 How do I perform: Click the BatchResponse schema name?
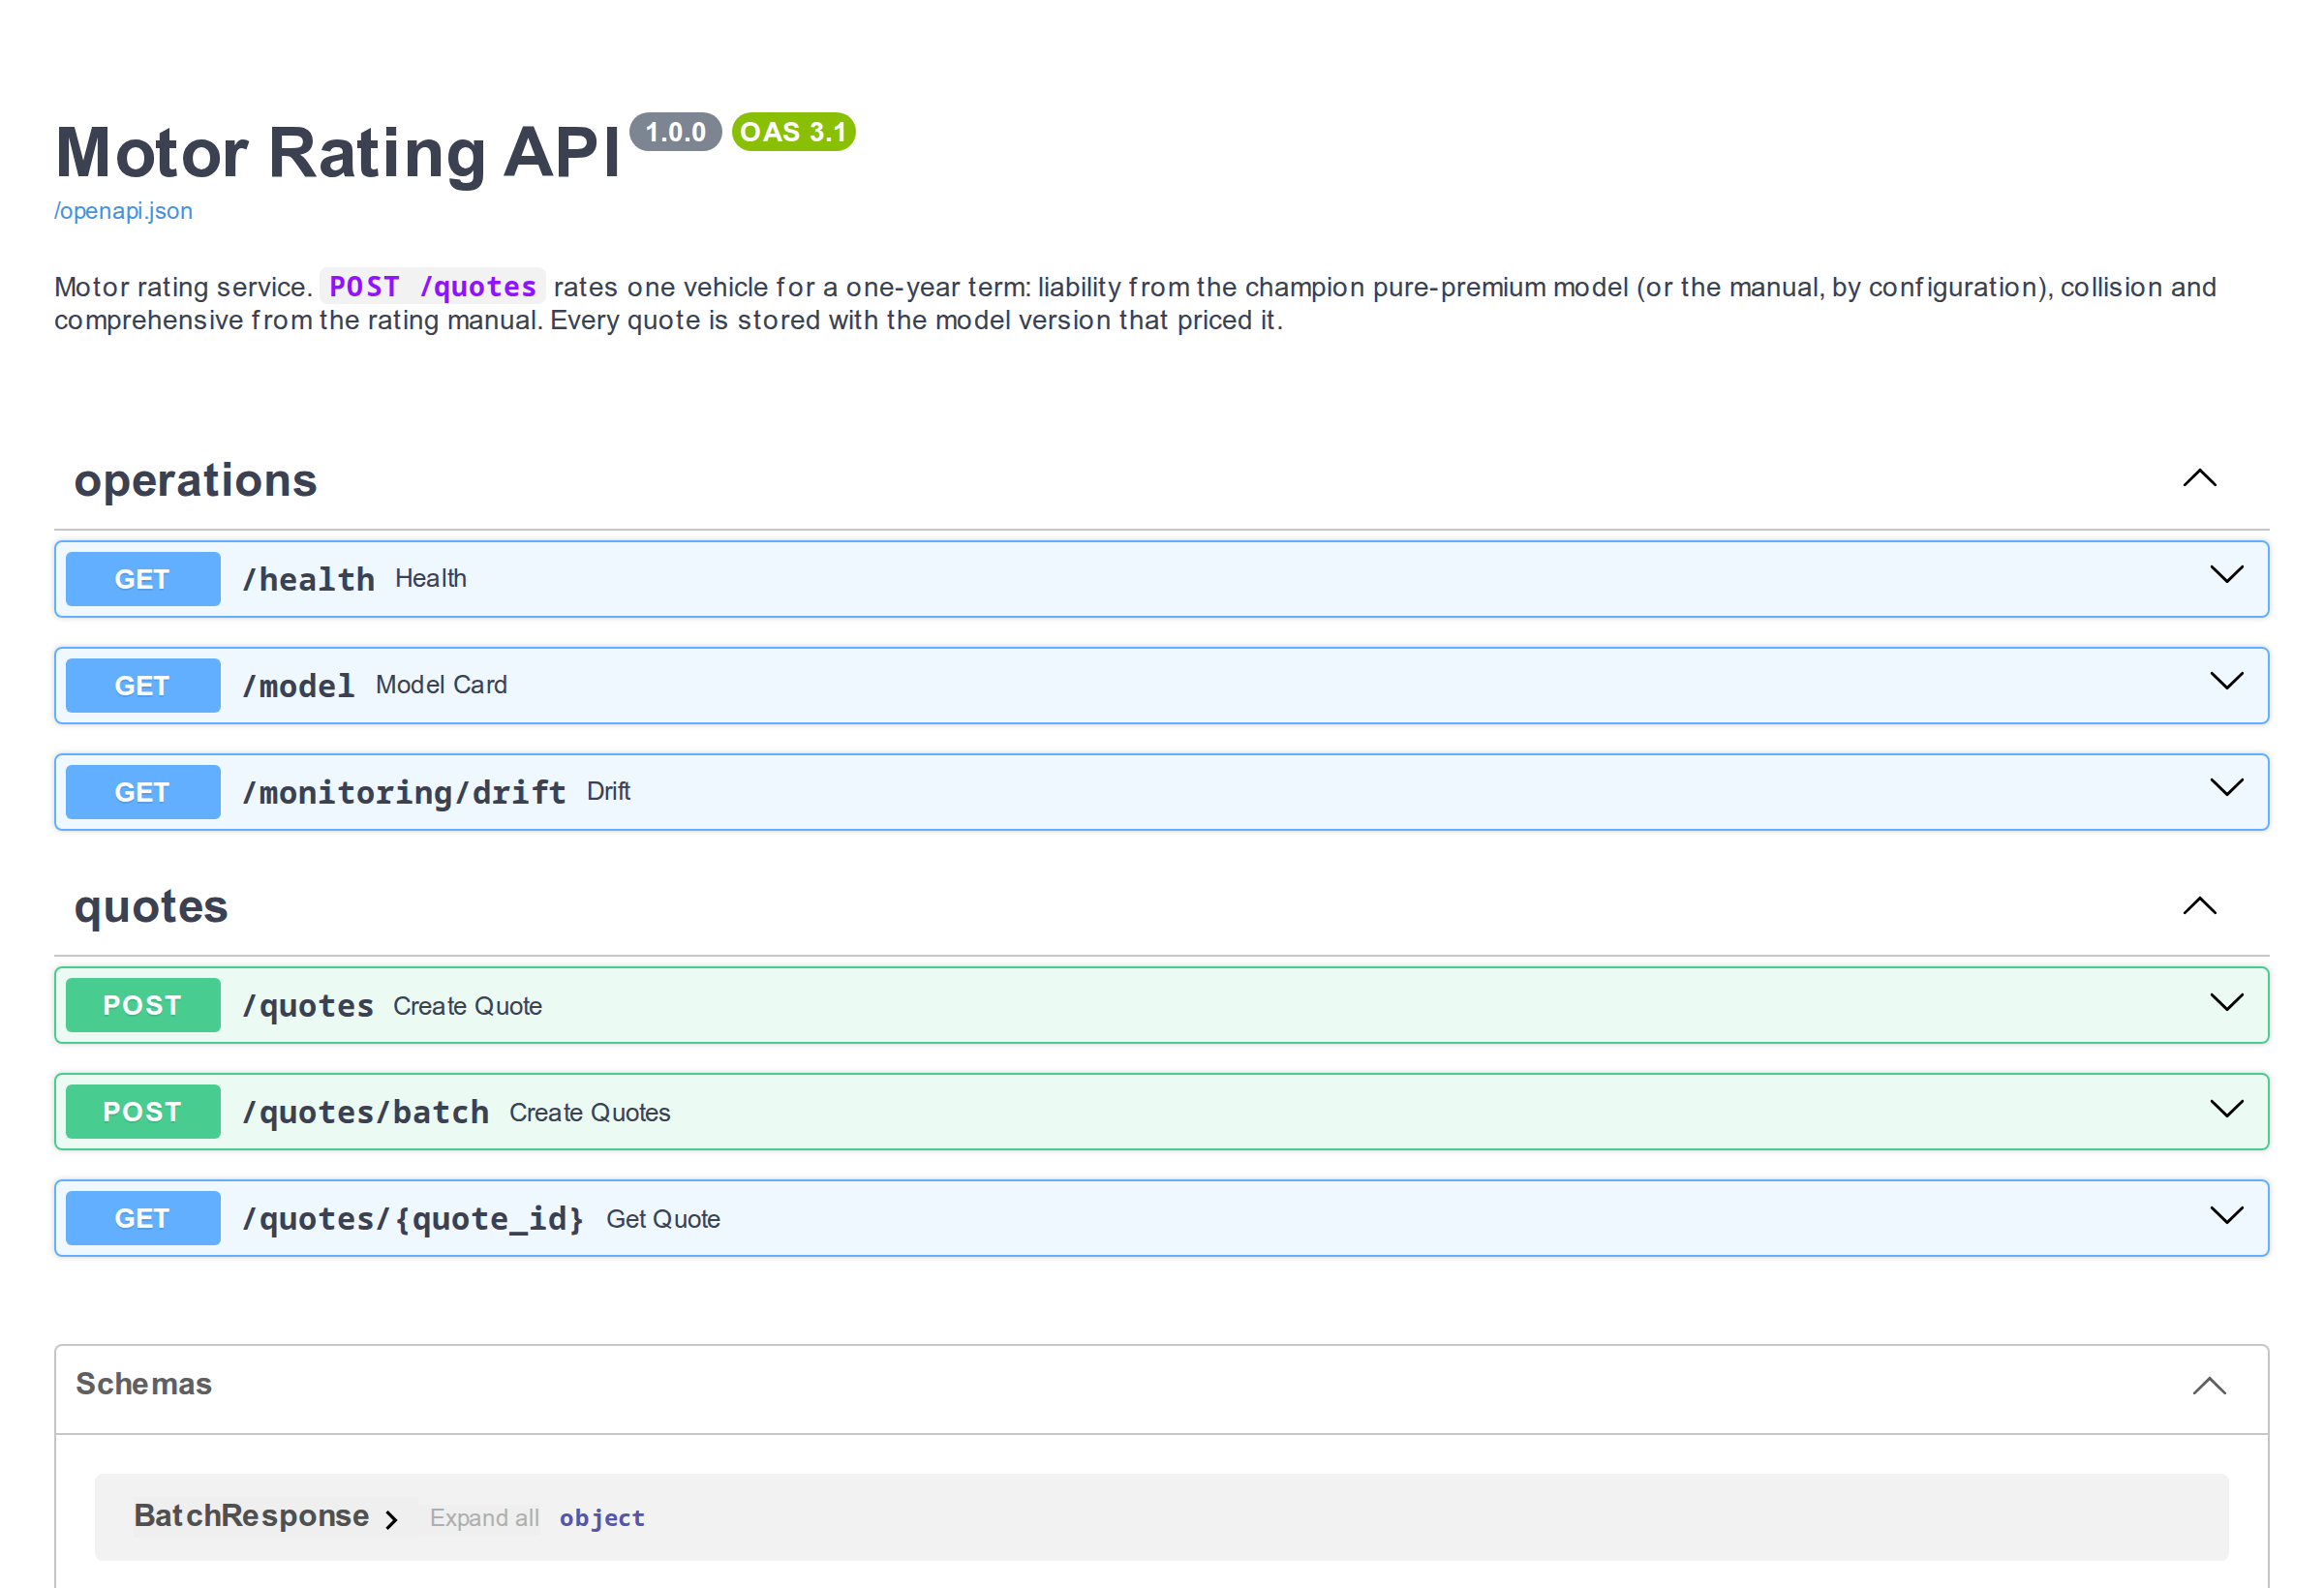251,1516
